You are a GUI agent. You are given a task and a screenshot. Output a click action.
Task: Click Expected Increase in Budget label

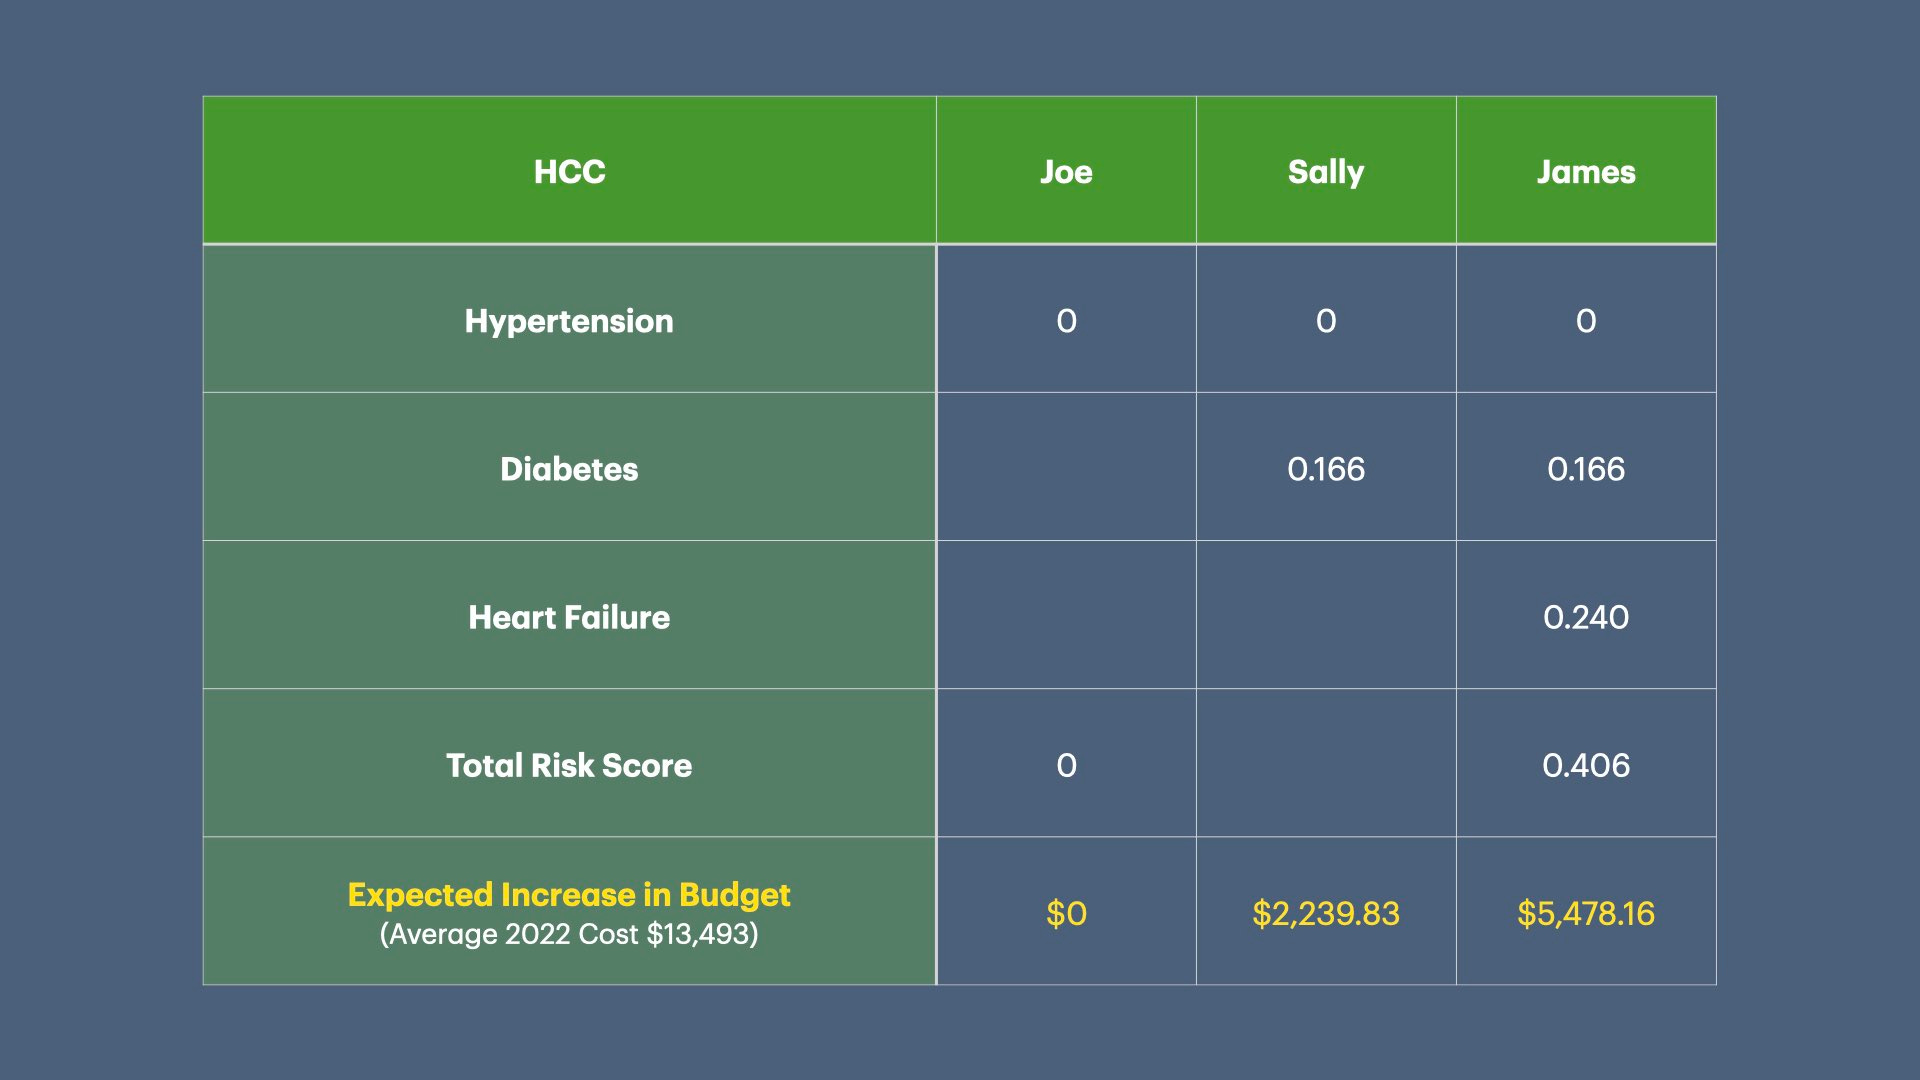click(569, 894)
